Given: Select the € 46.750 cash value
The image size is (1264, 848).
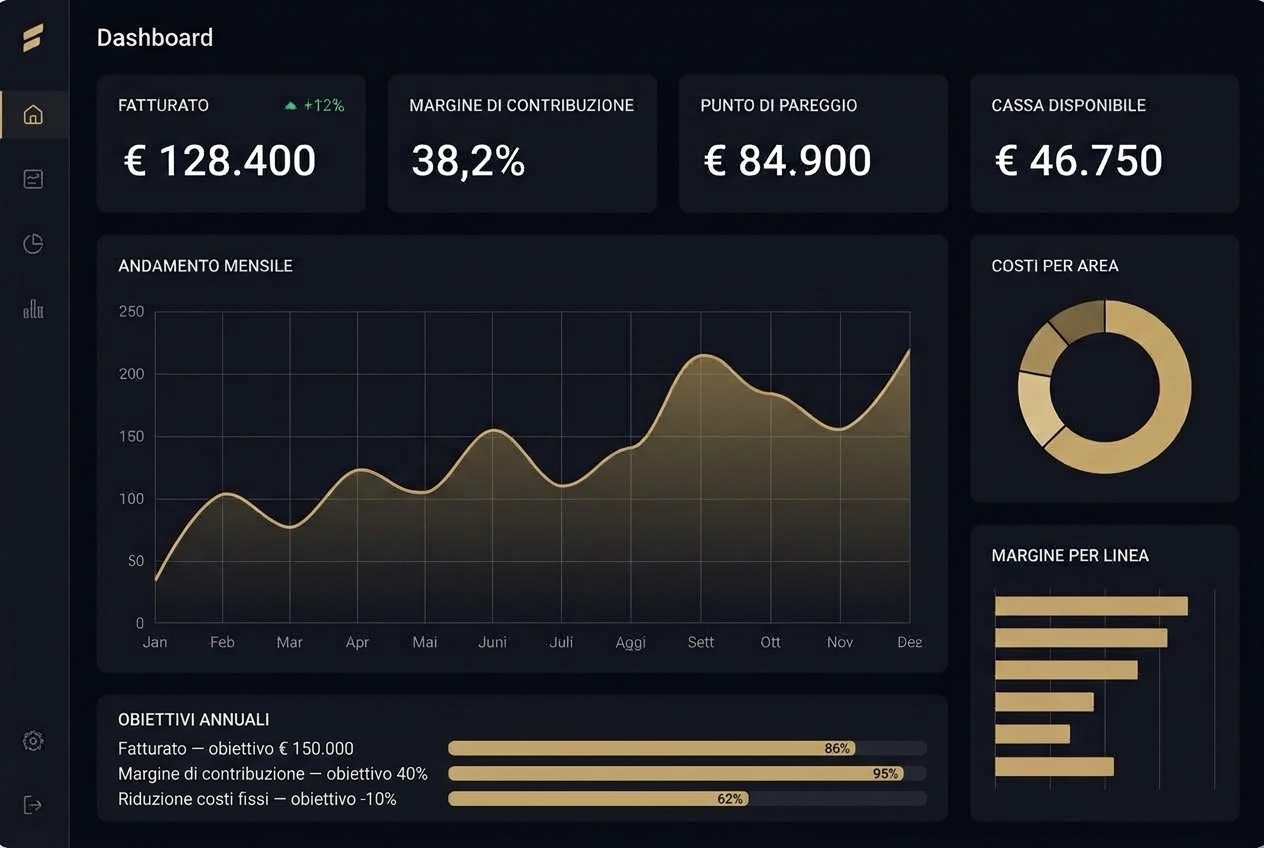Looking at the screenshot, I should coord(1079,160).
